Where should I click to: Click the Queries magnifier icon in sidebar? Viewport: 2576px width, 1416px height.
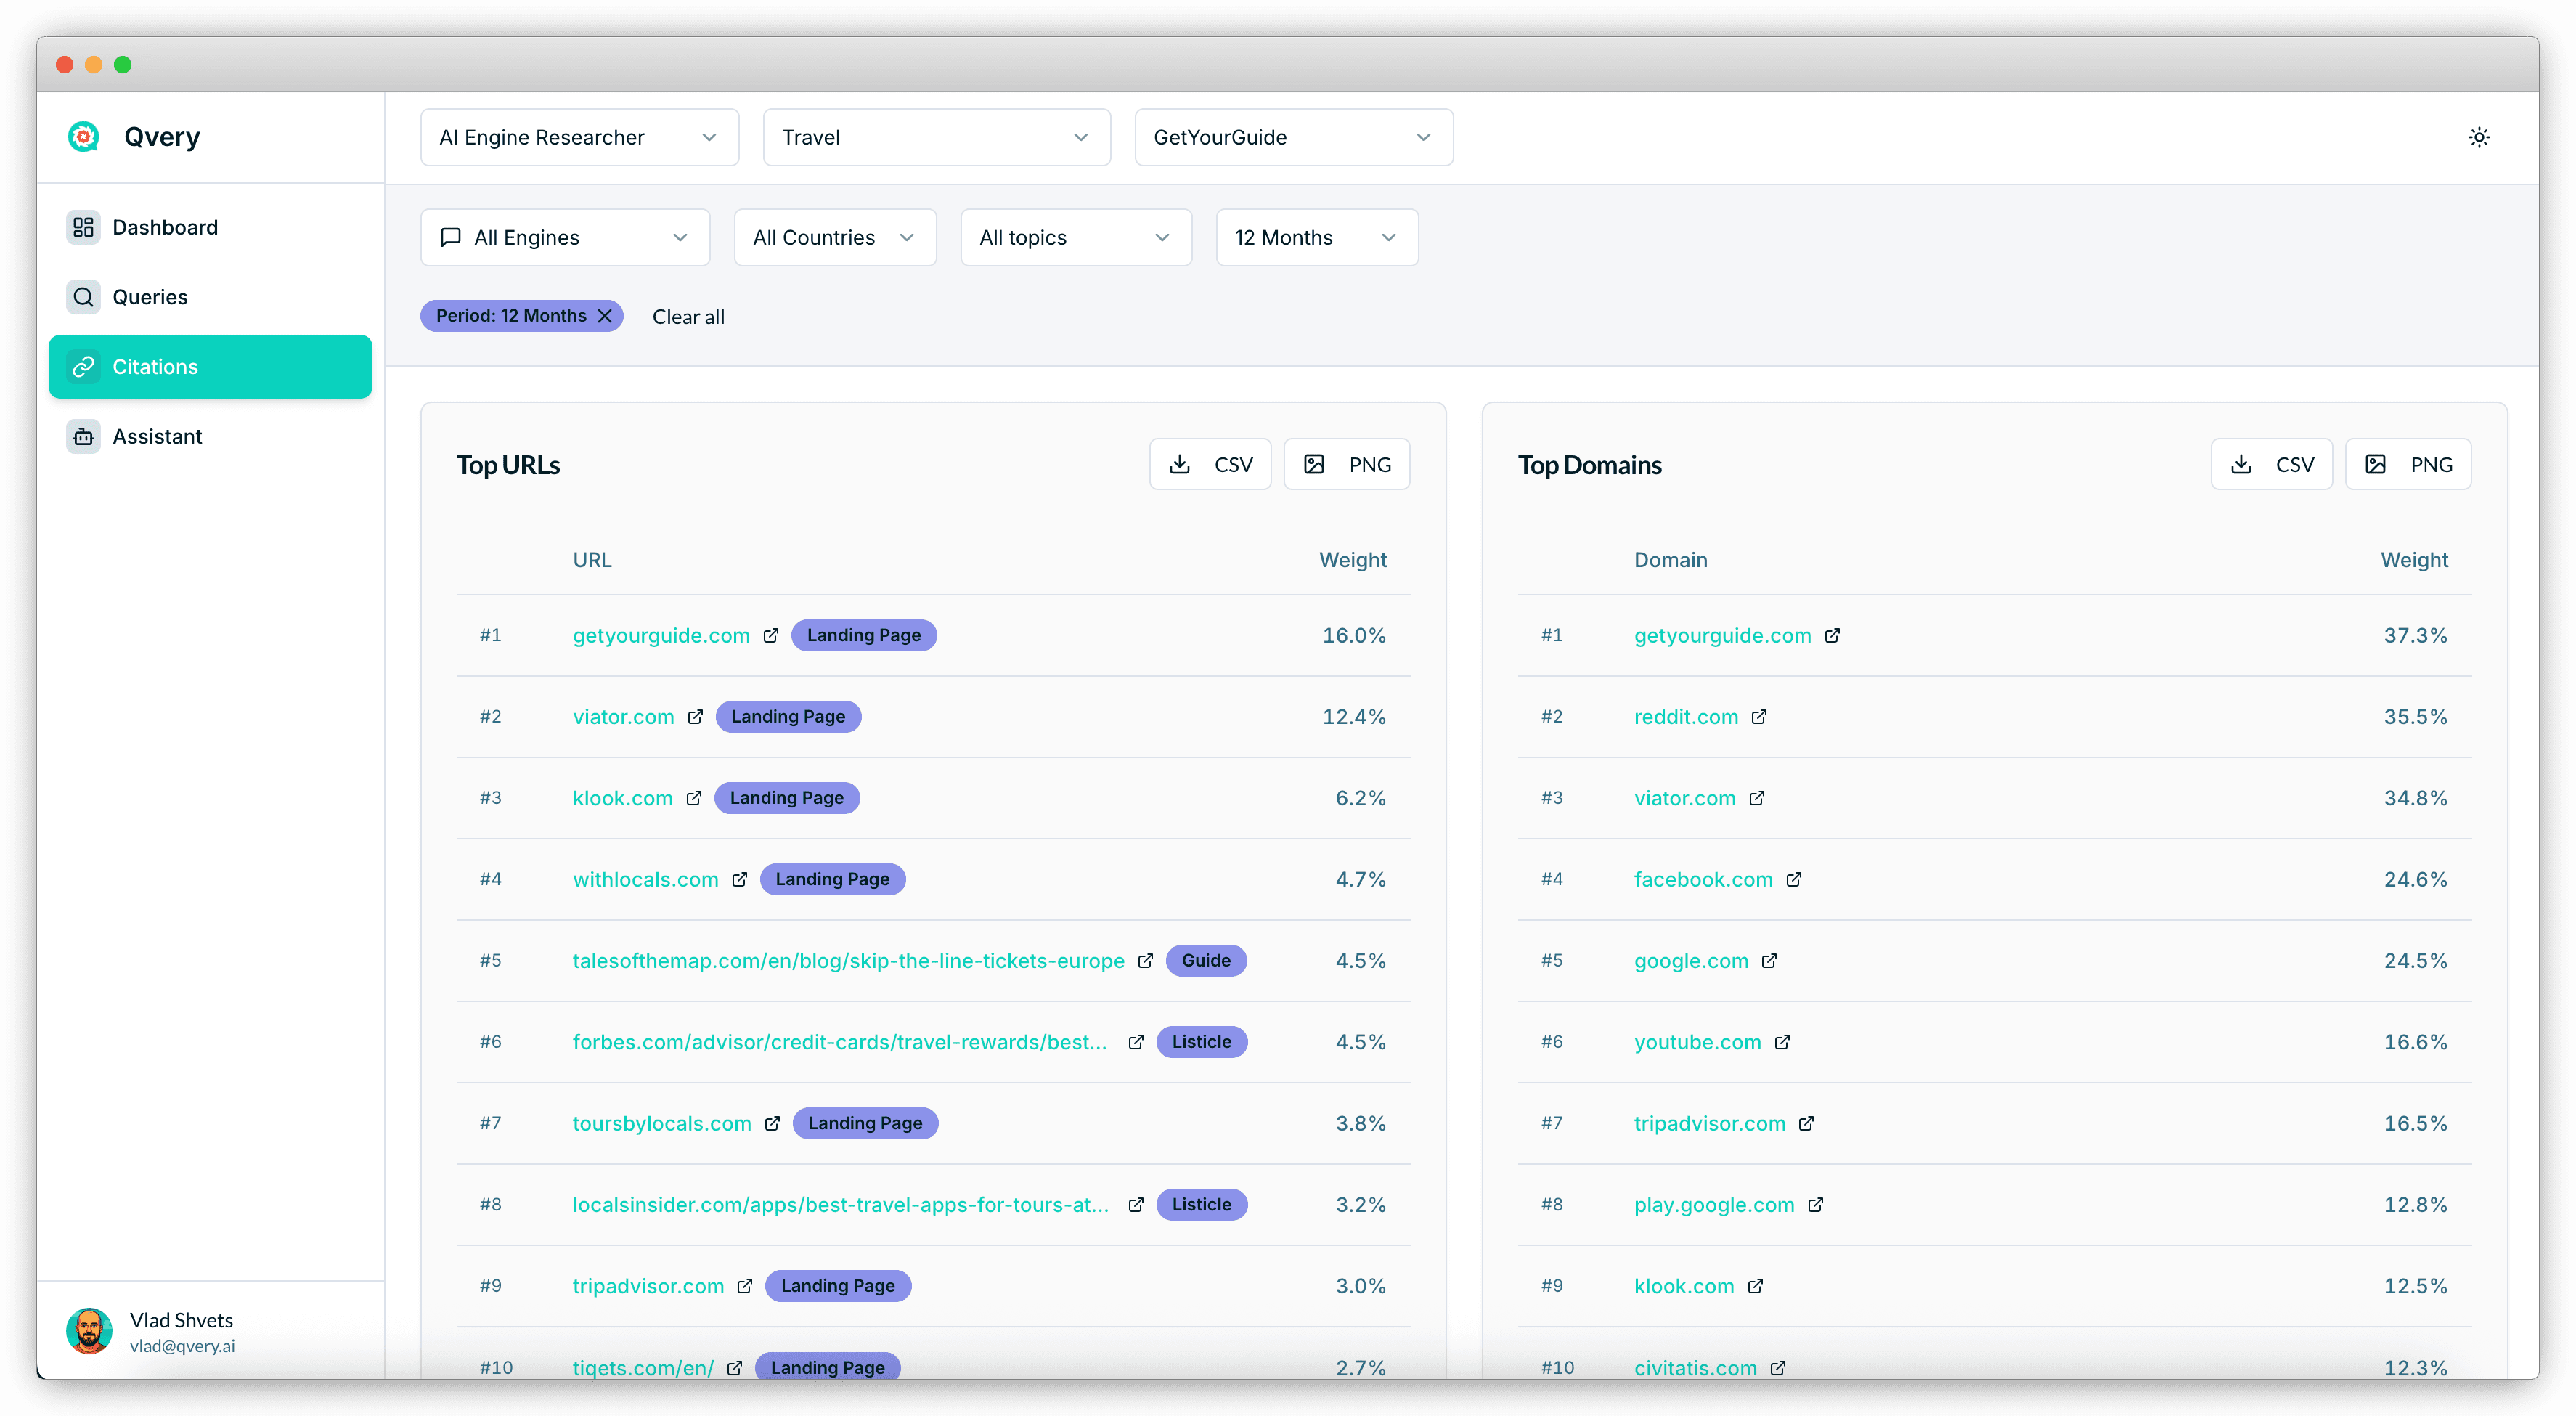click(x=83, y=297)
